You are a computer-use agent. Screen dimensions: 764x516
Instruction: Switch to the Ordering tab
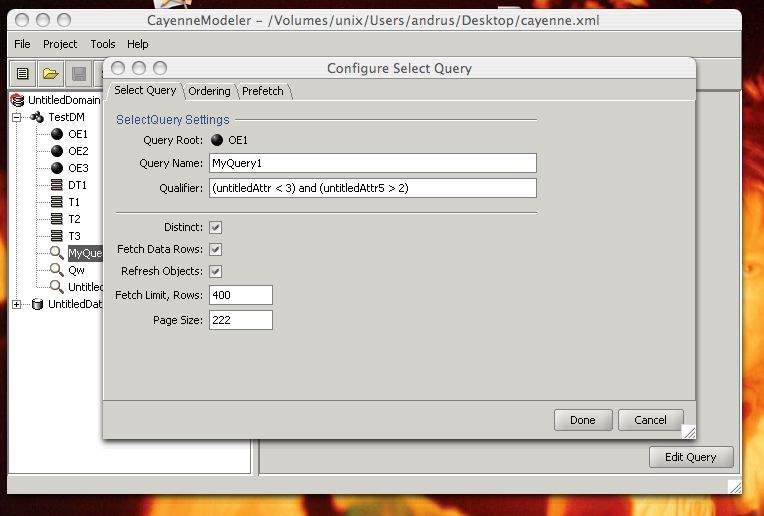(209, 91)
